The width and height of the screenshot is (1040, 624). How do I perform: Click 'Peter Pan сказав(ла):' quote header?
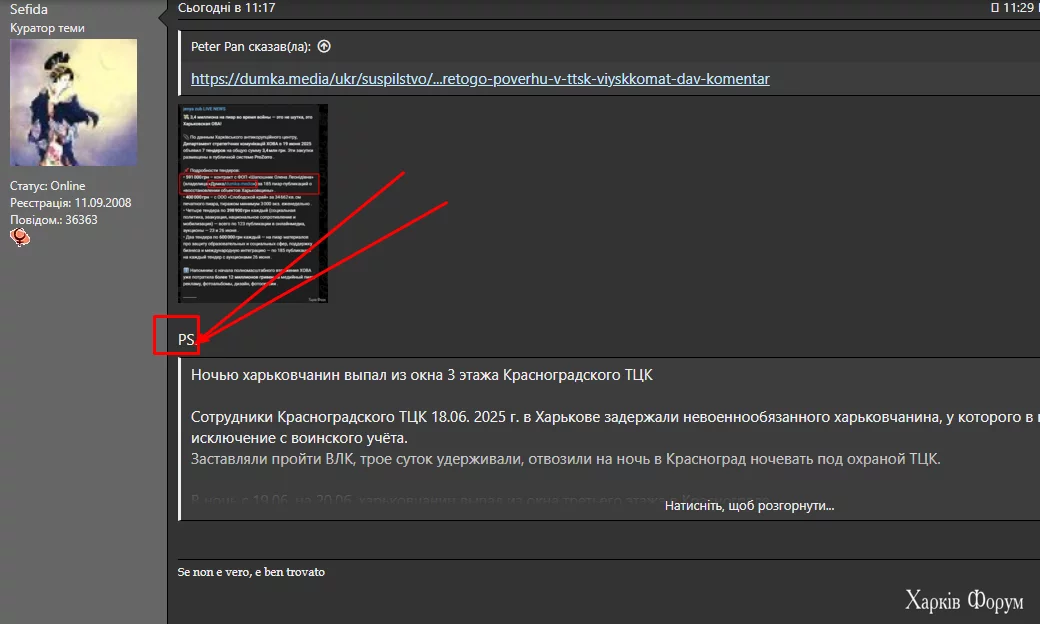pos(251,46)
